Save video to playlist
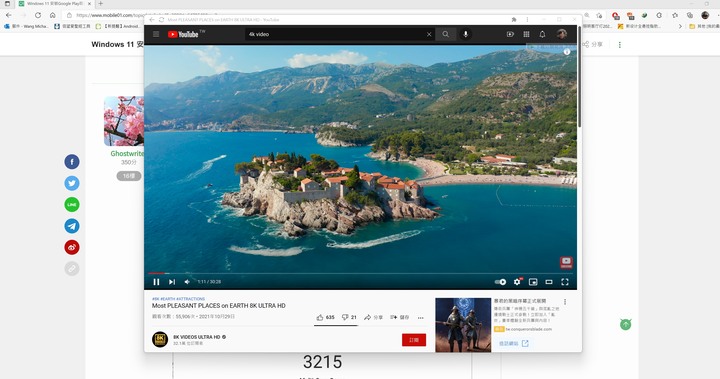Screen dimensions: 720x379 point(399,317)
